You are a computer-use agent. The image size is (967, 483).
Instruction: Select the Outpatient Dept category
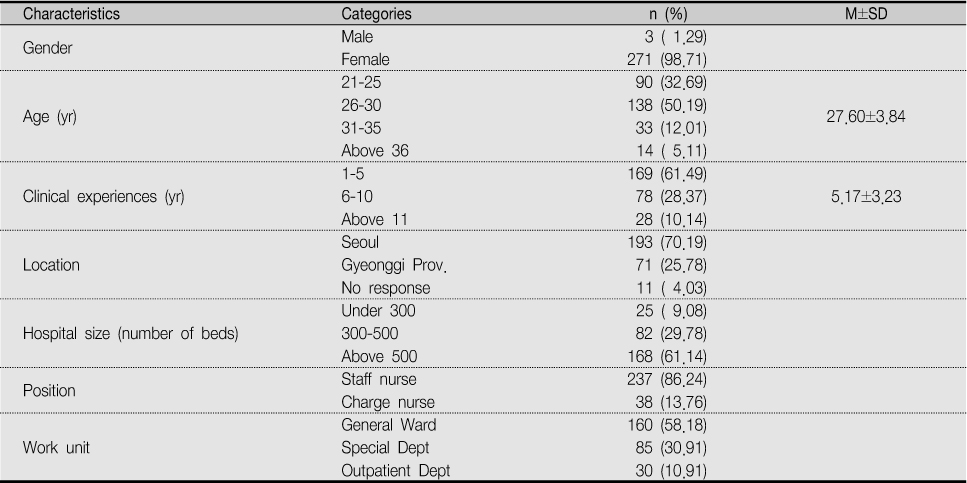click(x=395, y=471)
